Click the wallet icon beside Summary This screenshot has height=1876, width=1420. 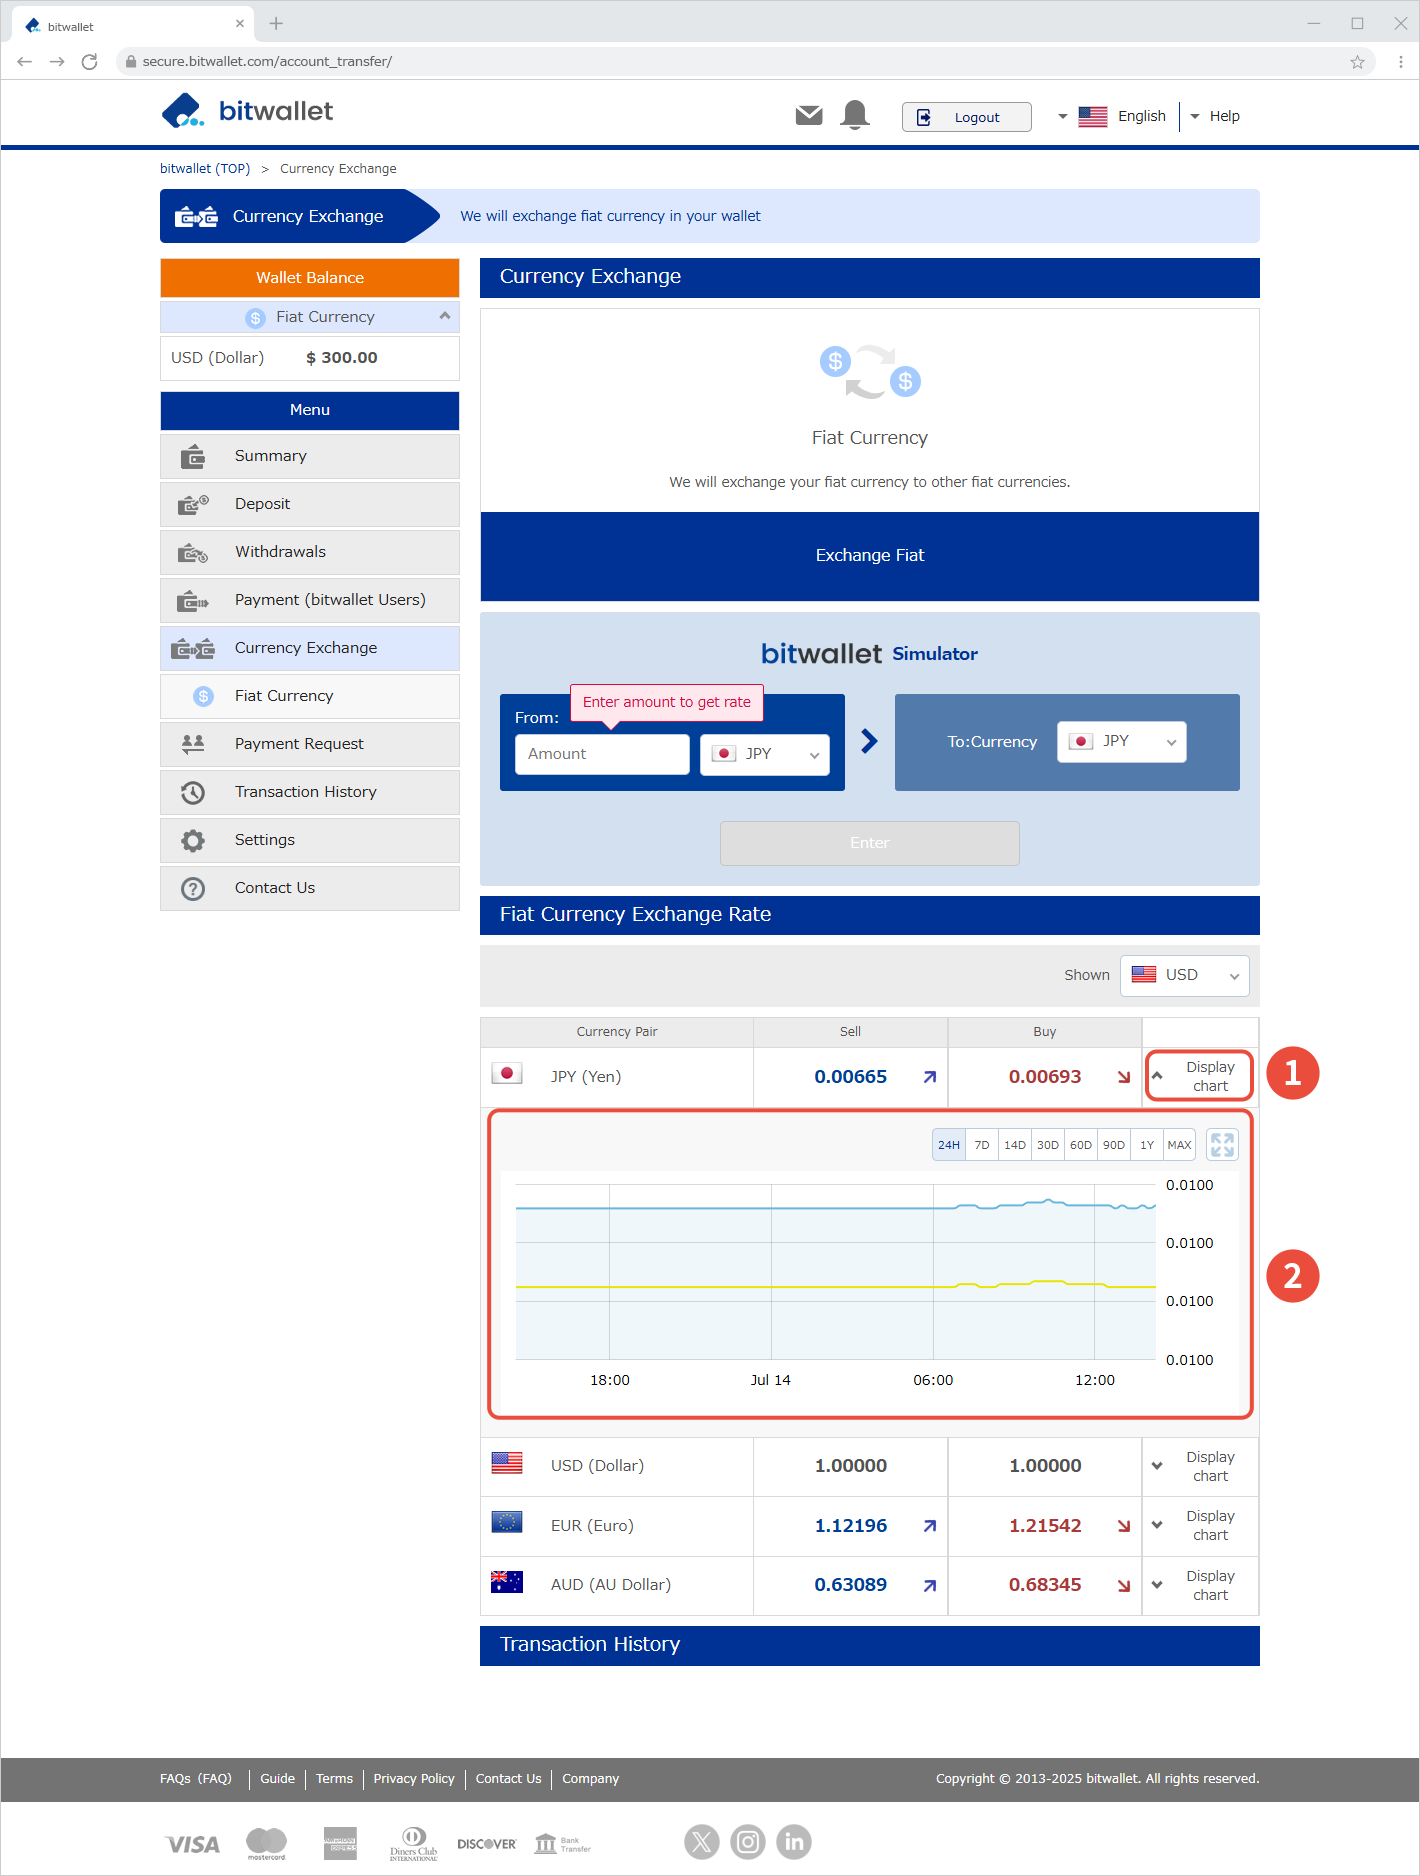coord(193,457)
